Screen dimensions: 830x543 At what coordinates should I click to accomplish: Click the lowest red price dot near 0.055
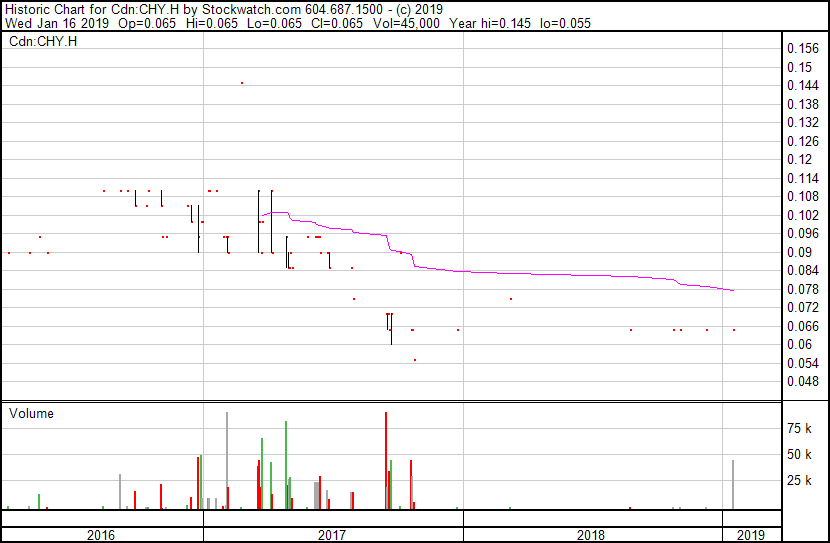coord(415,359)
